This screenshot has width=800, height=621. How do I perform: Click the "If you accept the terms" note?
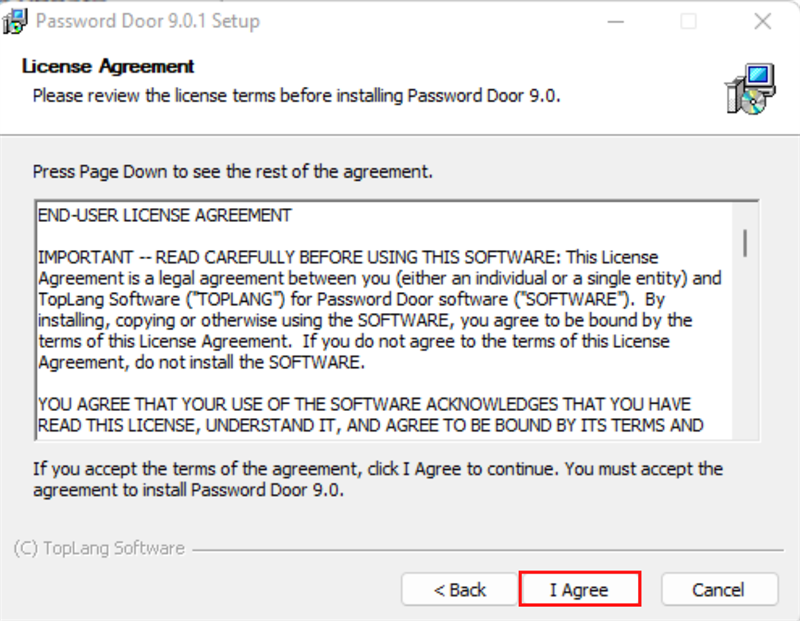377,479
